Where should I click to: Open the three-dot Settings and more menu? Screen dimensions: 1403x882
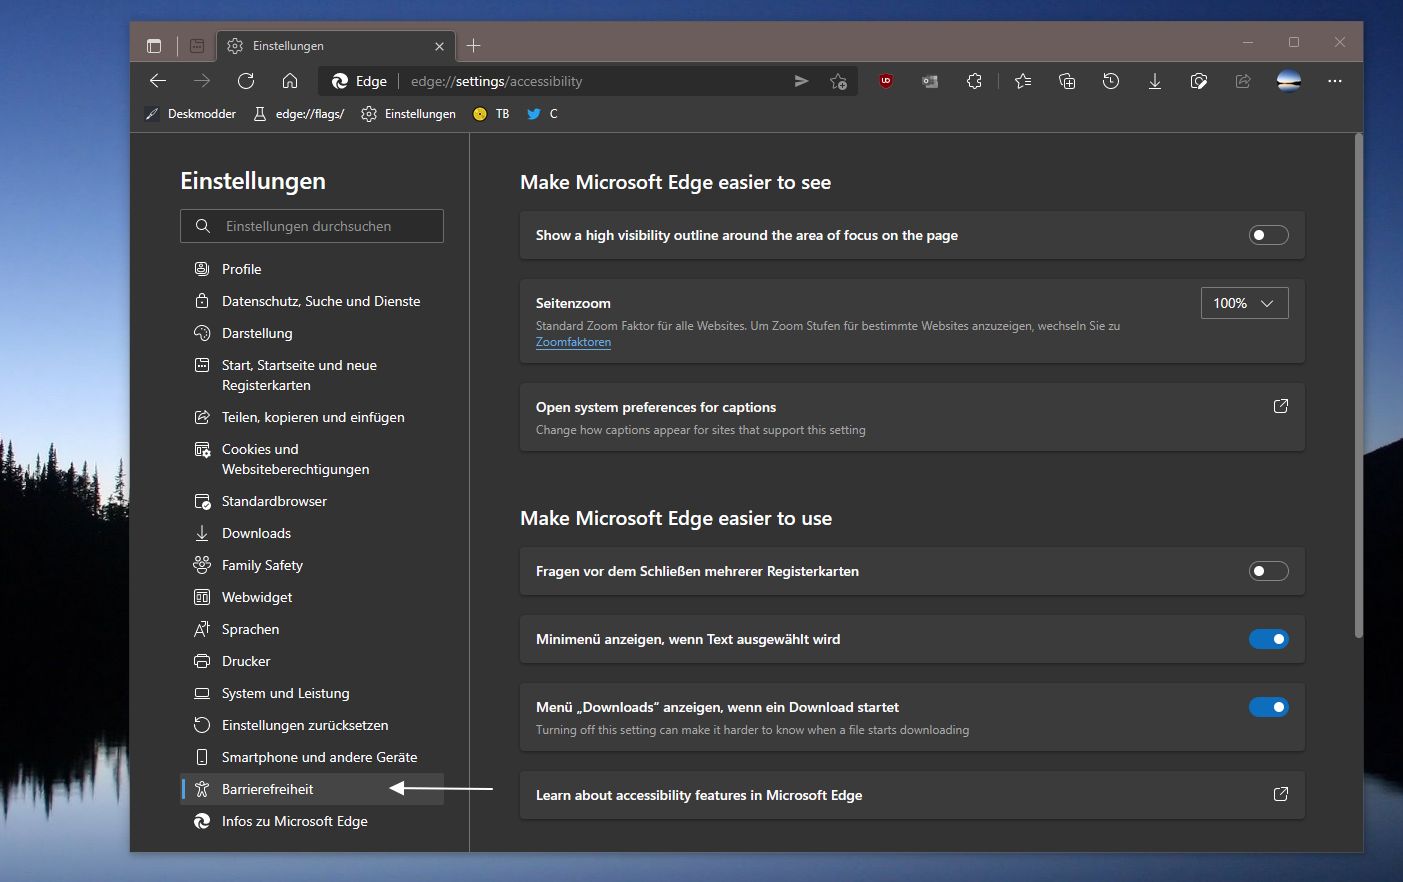[1335, 81]
